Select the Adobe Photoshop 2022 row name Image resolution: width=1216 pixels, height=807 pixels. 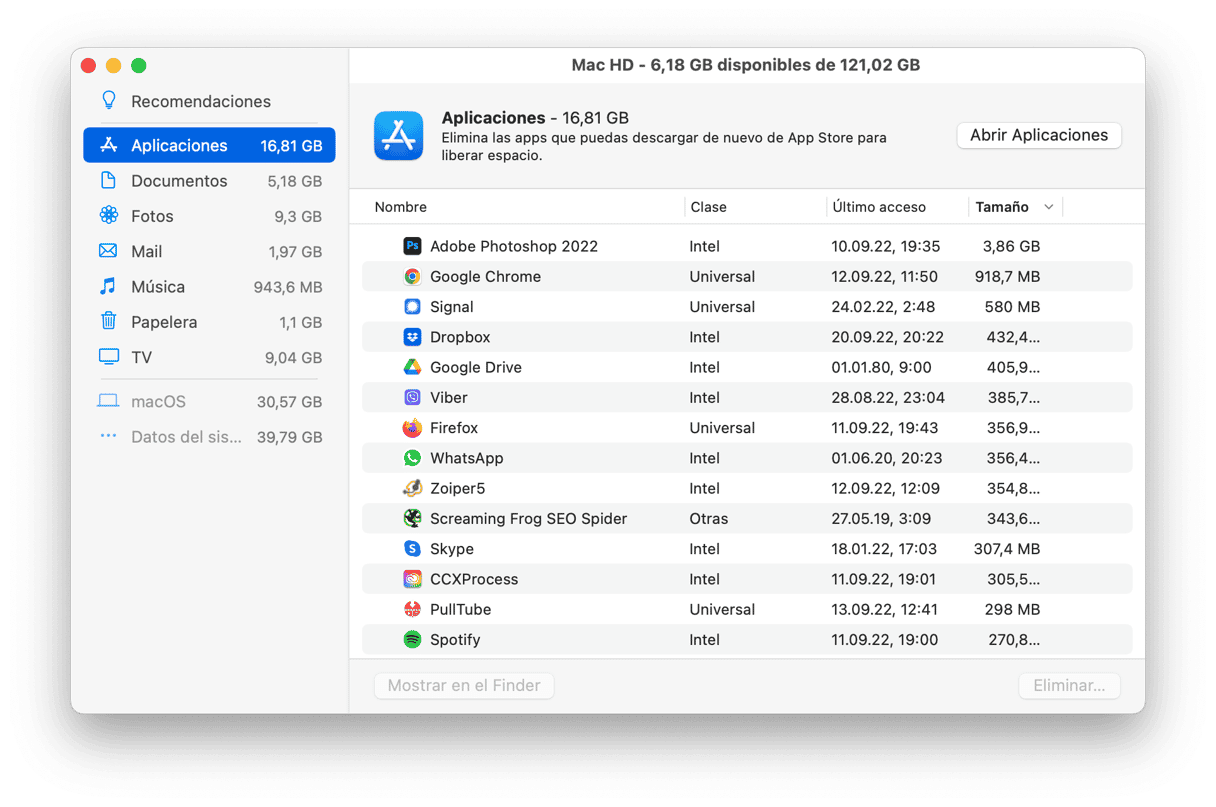coord(514,246)
